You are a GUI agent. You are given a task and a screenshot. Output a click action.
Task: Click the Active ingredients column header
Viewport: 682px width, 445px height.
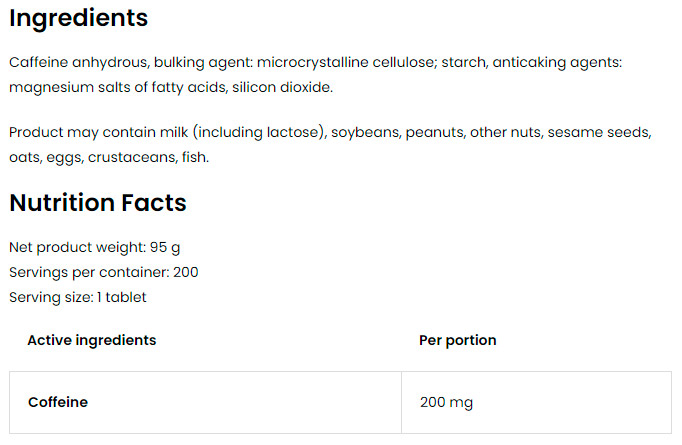(92, 340)
